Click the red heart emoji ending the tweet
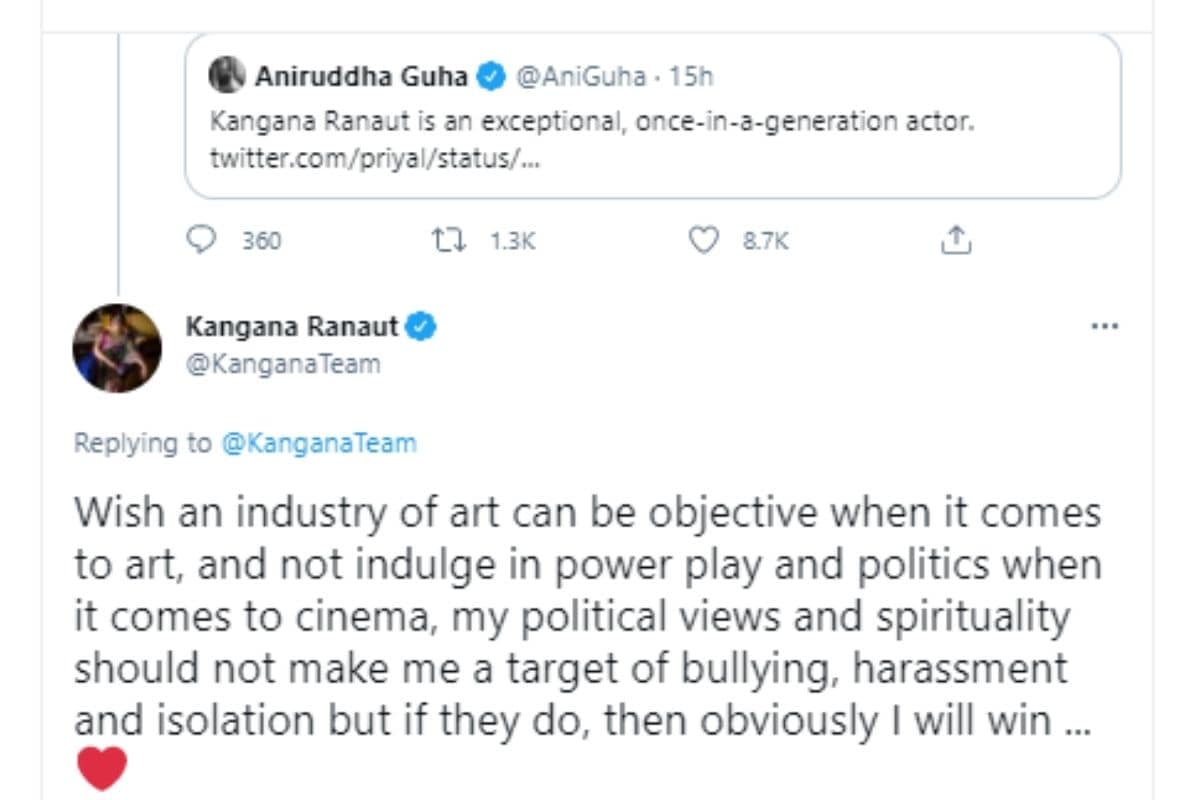 [101, 768]
